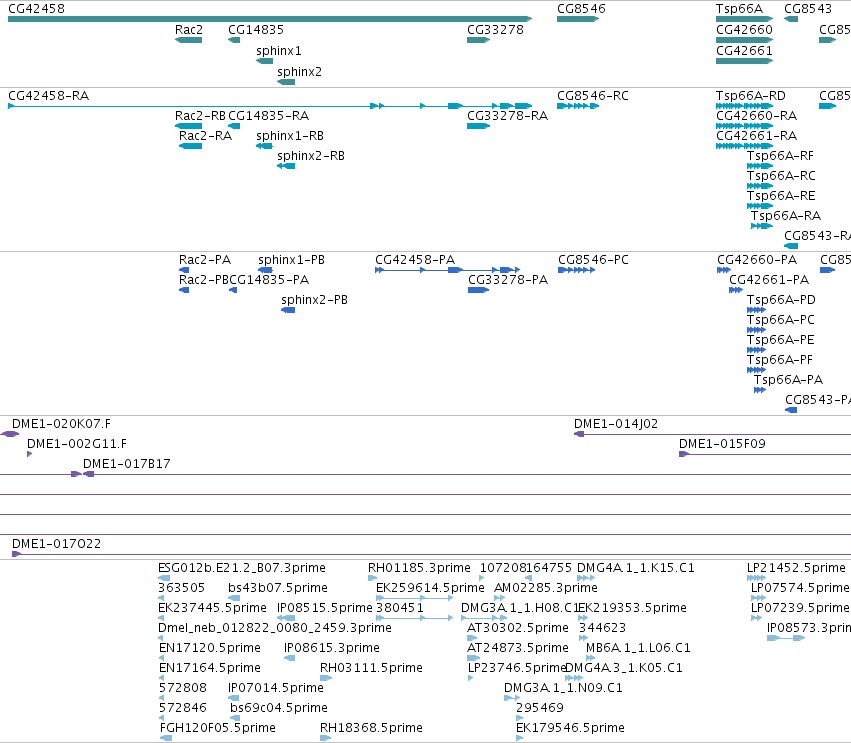This screenshot has width=851, height=743.
Task: Choose transcript label Rac2-RA
Action: point(205,136)
